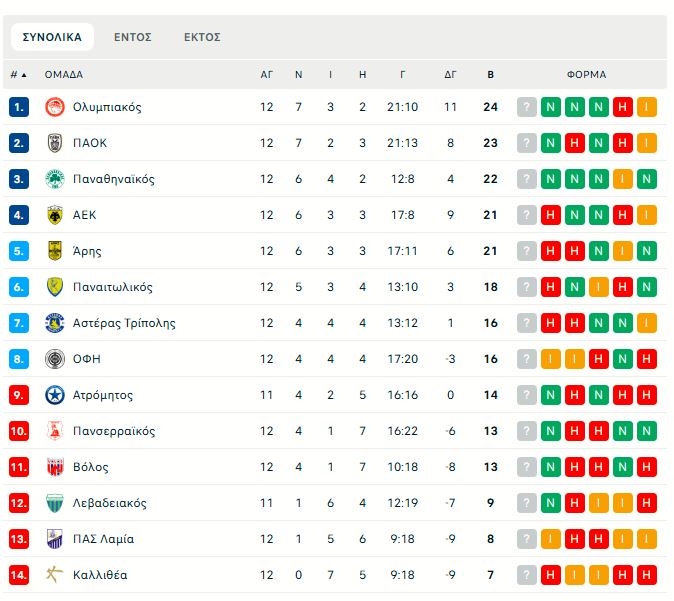This screenshot has height=601, width=674.
Task: Click the Παναιτωλικός club logo
Action: [55, 287]
